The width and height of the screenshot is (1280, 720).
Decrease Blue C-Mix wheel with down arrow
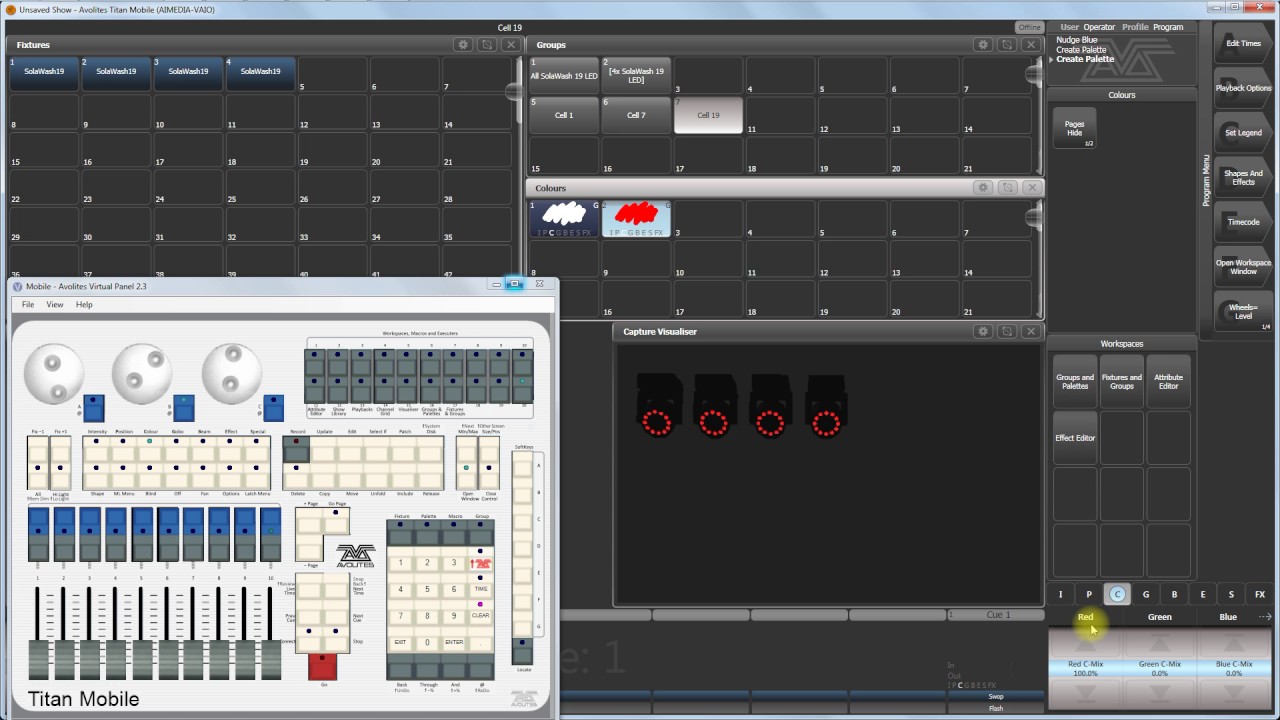pyautogui.click(x=1234, y=693)
